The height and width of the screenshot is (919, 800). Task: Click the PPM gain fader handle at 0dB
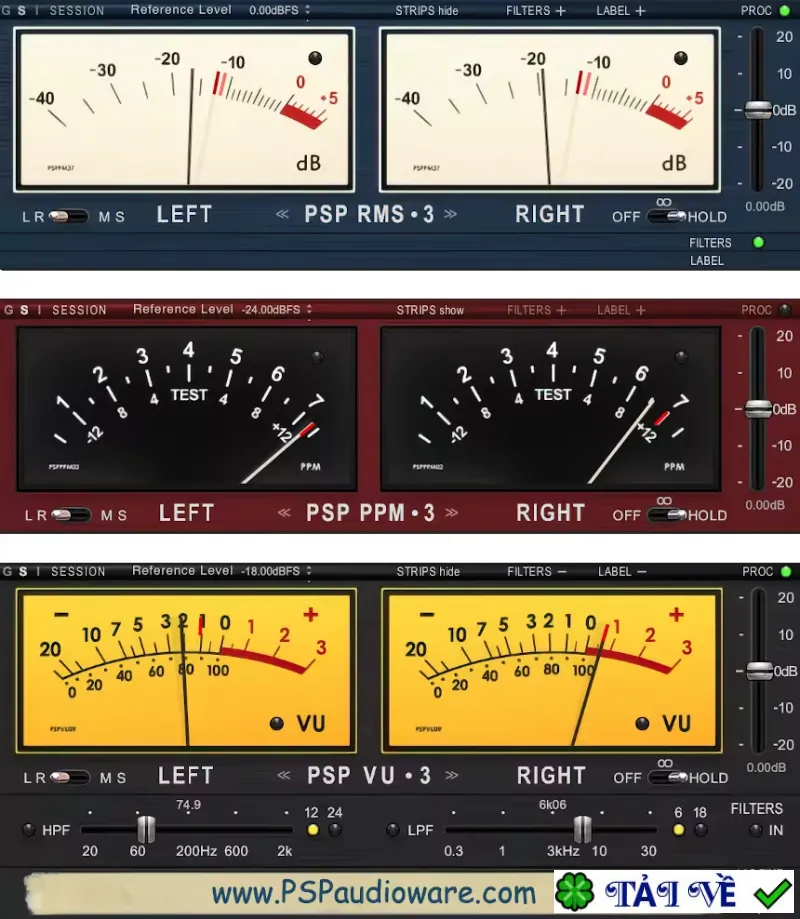tap(758, 409)
